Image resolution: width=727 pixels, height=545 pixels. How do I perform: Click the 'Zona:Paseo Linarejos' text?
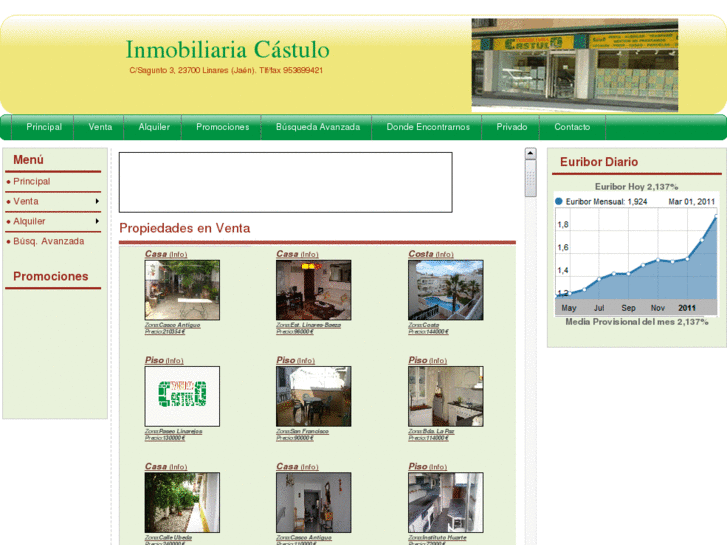click(x=173, y=431)
